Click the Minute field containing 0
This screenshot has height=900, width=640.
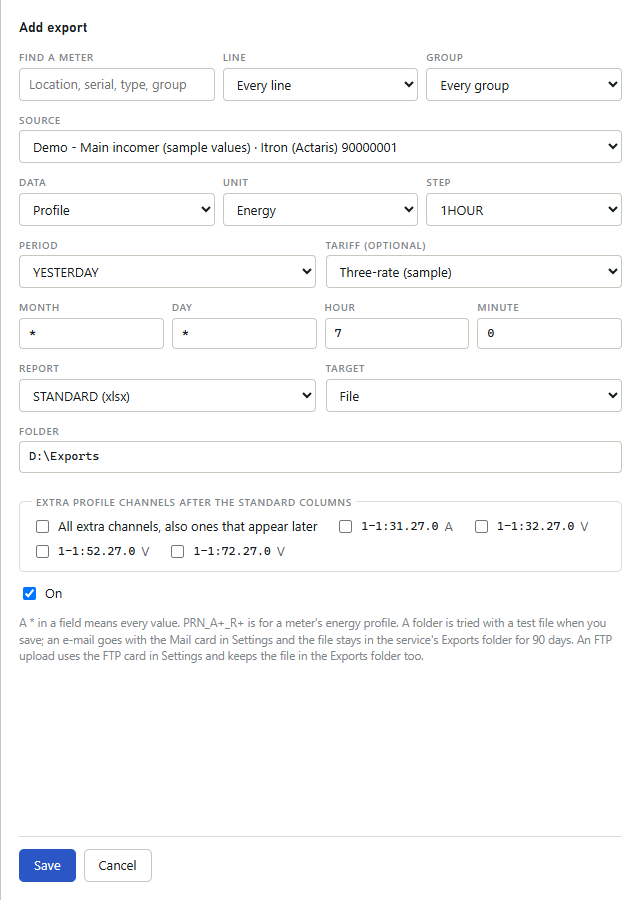(549, 333)
